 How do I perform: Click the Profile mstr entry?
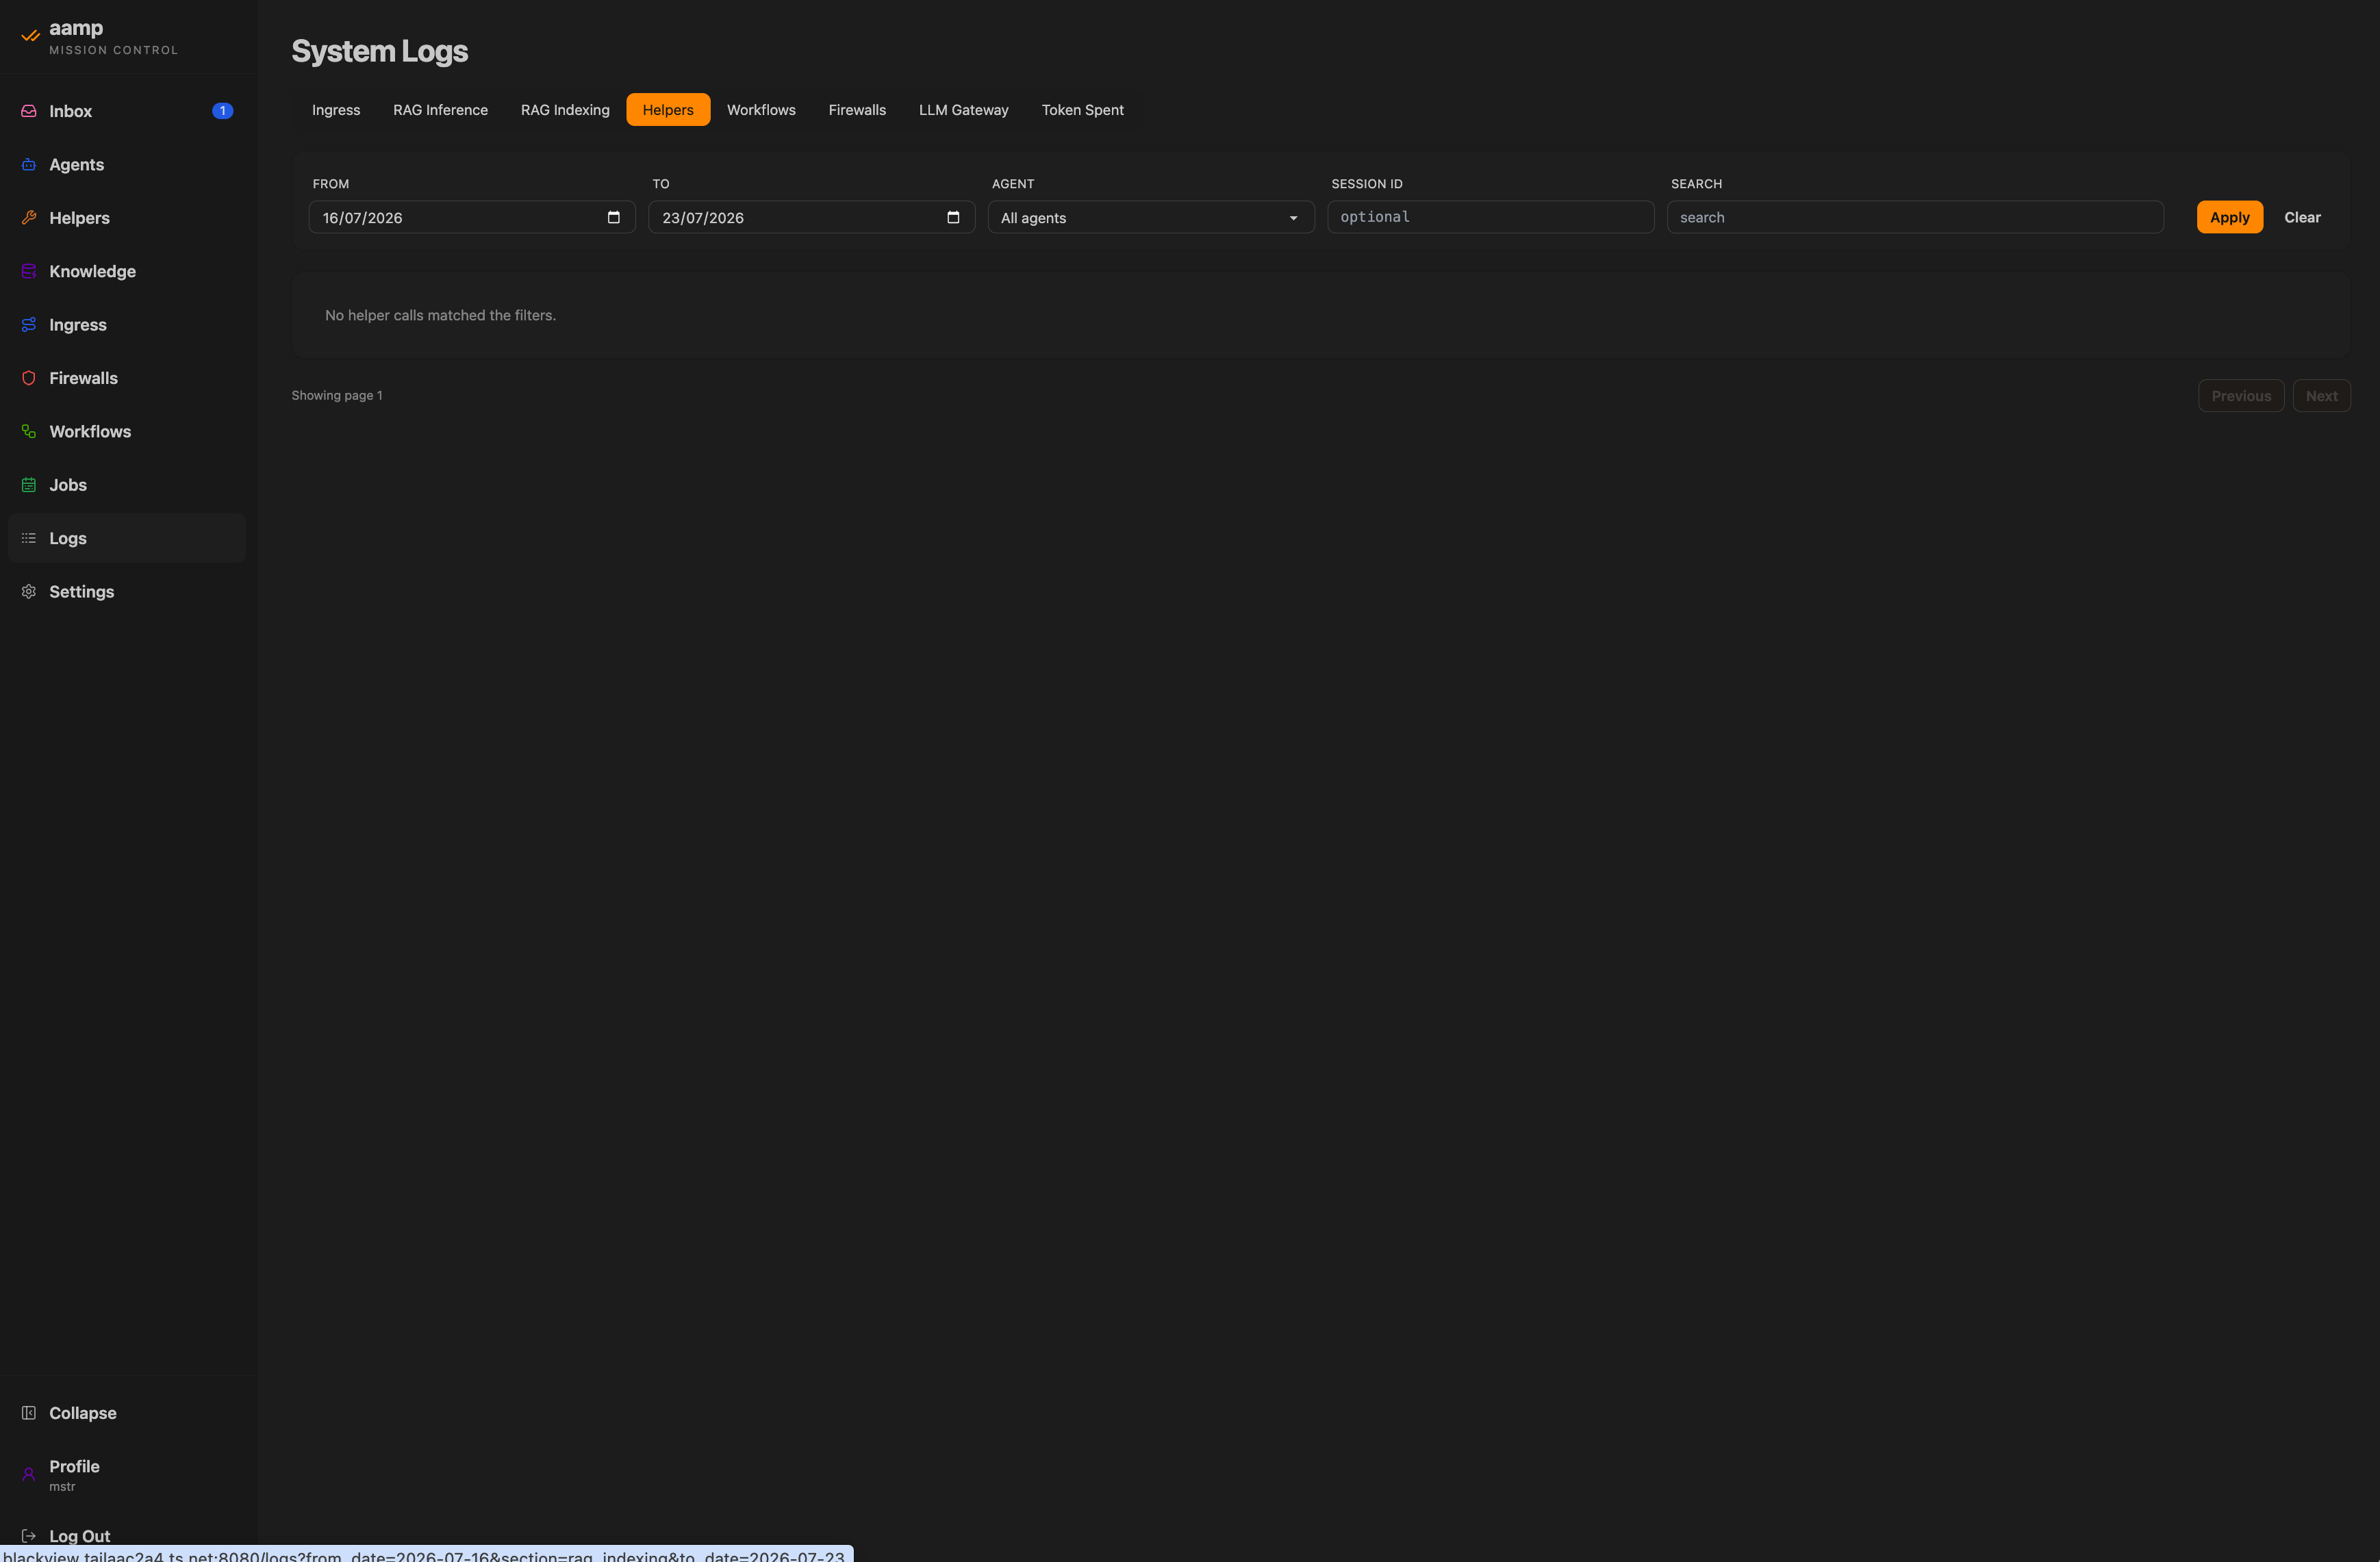click(127, 1475)
